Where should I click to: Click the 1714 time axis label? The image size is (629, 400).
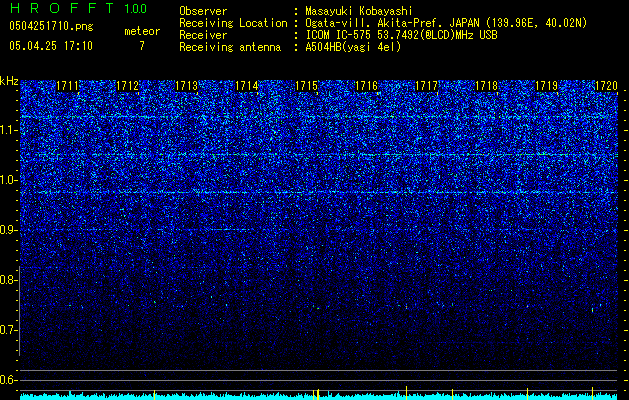(x=247, y=86)
